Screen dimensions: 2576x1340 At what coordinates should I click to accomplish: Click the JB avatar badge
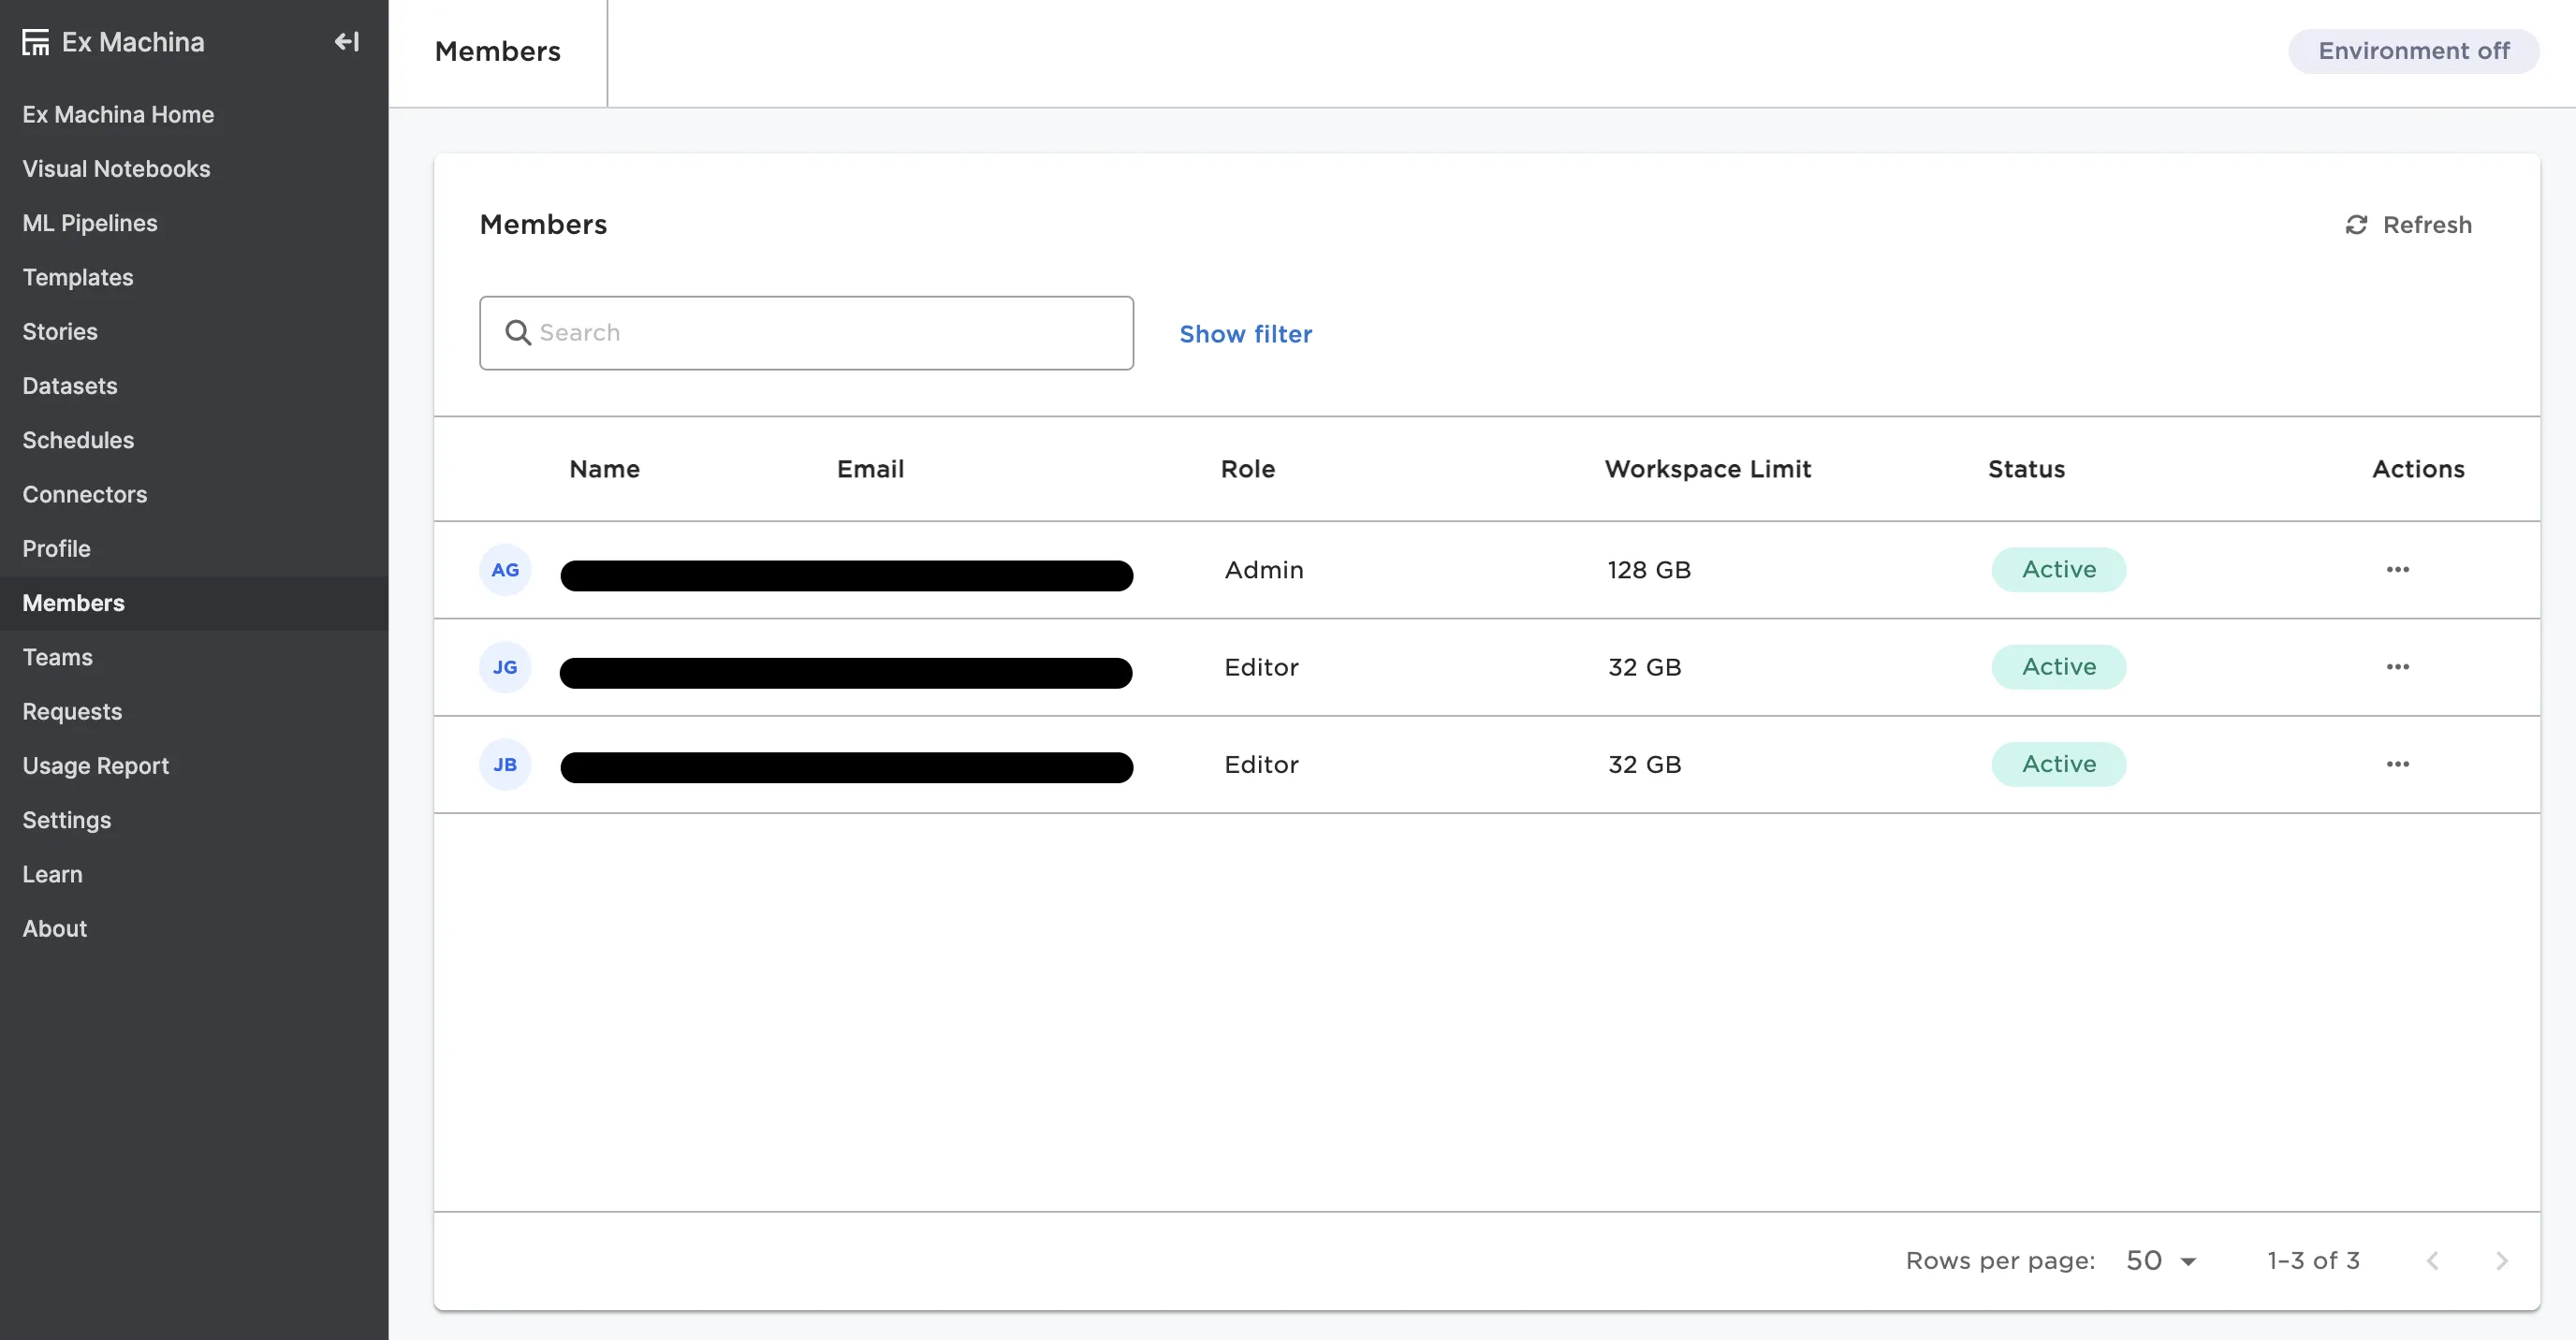(x=505, y=764)
